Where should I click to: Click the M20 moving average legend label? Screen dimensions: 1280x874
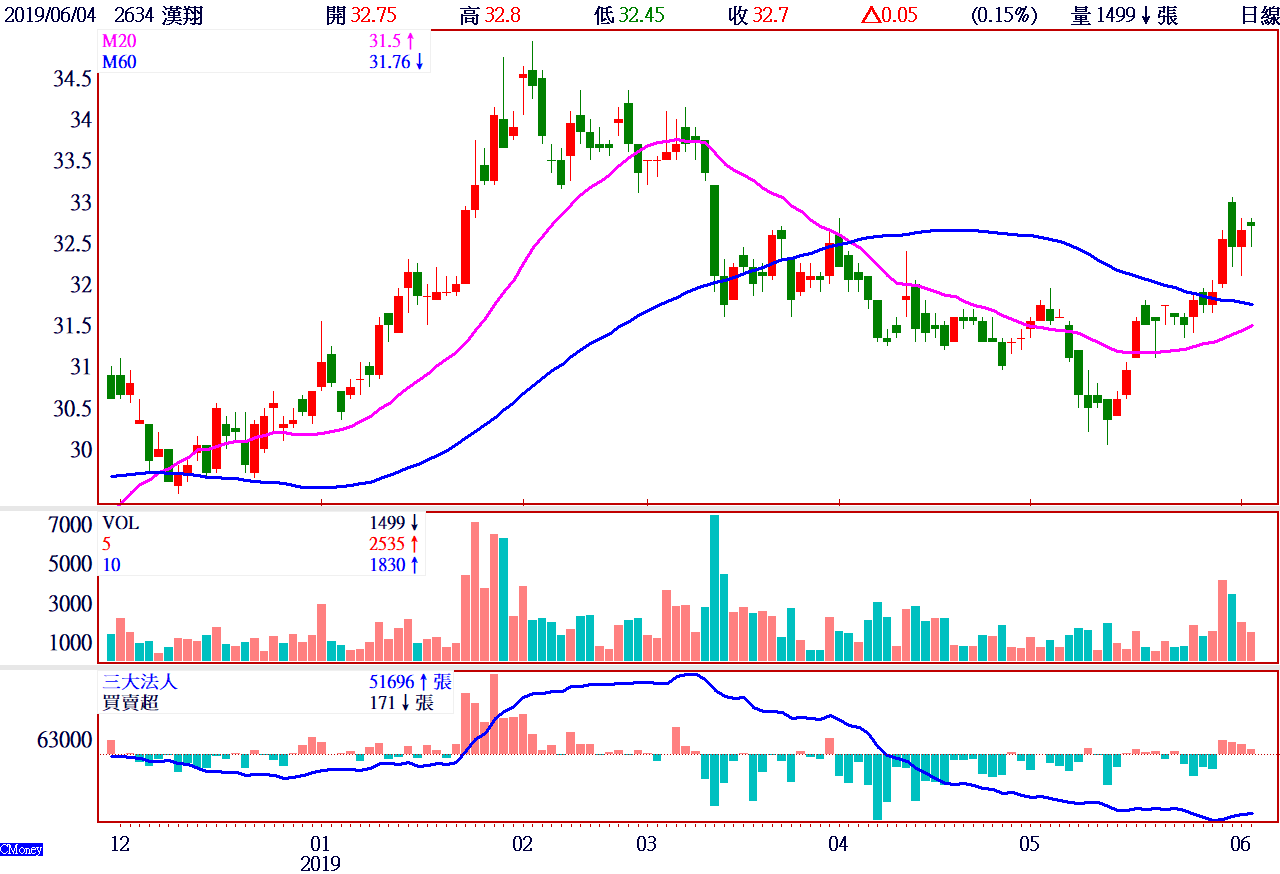coord(119,44)
